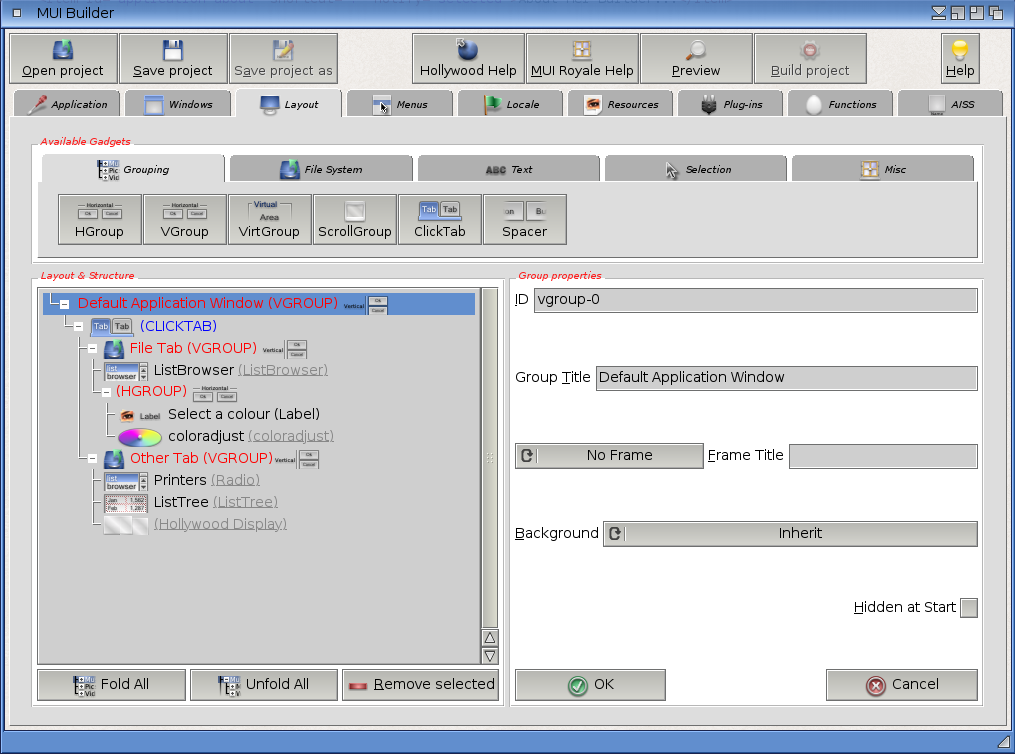
Task: Add a ScrollGroup gadget
Action: click(x=355, y=219)
